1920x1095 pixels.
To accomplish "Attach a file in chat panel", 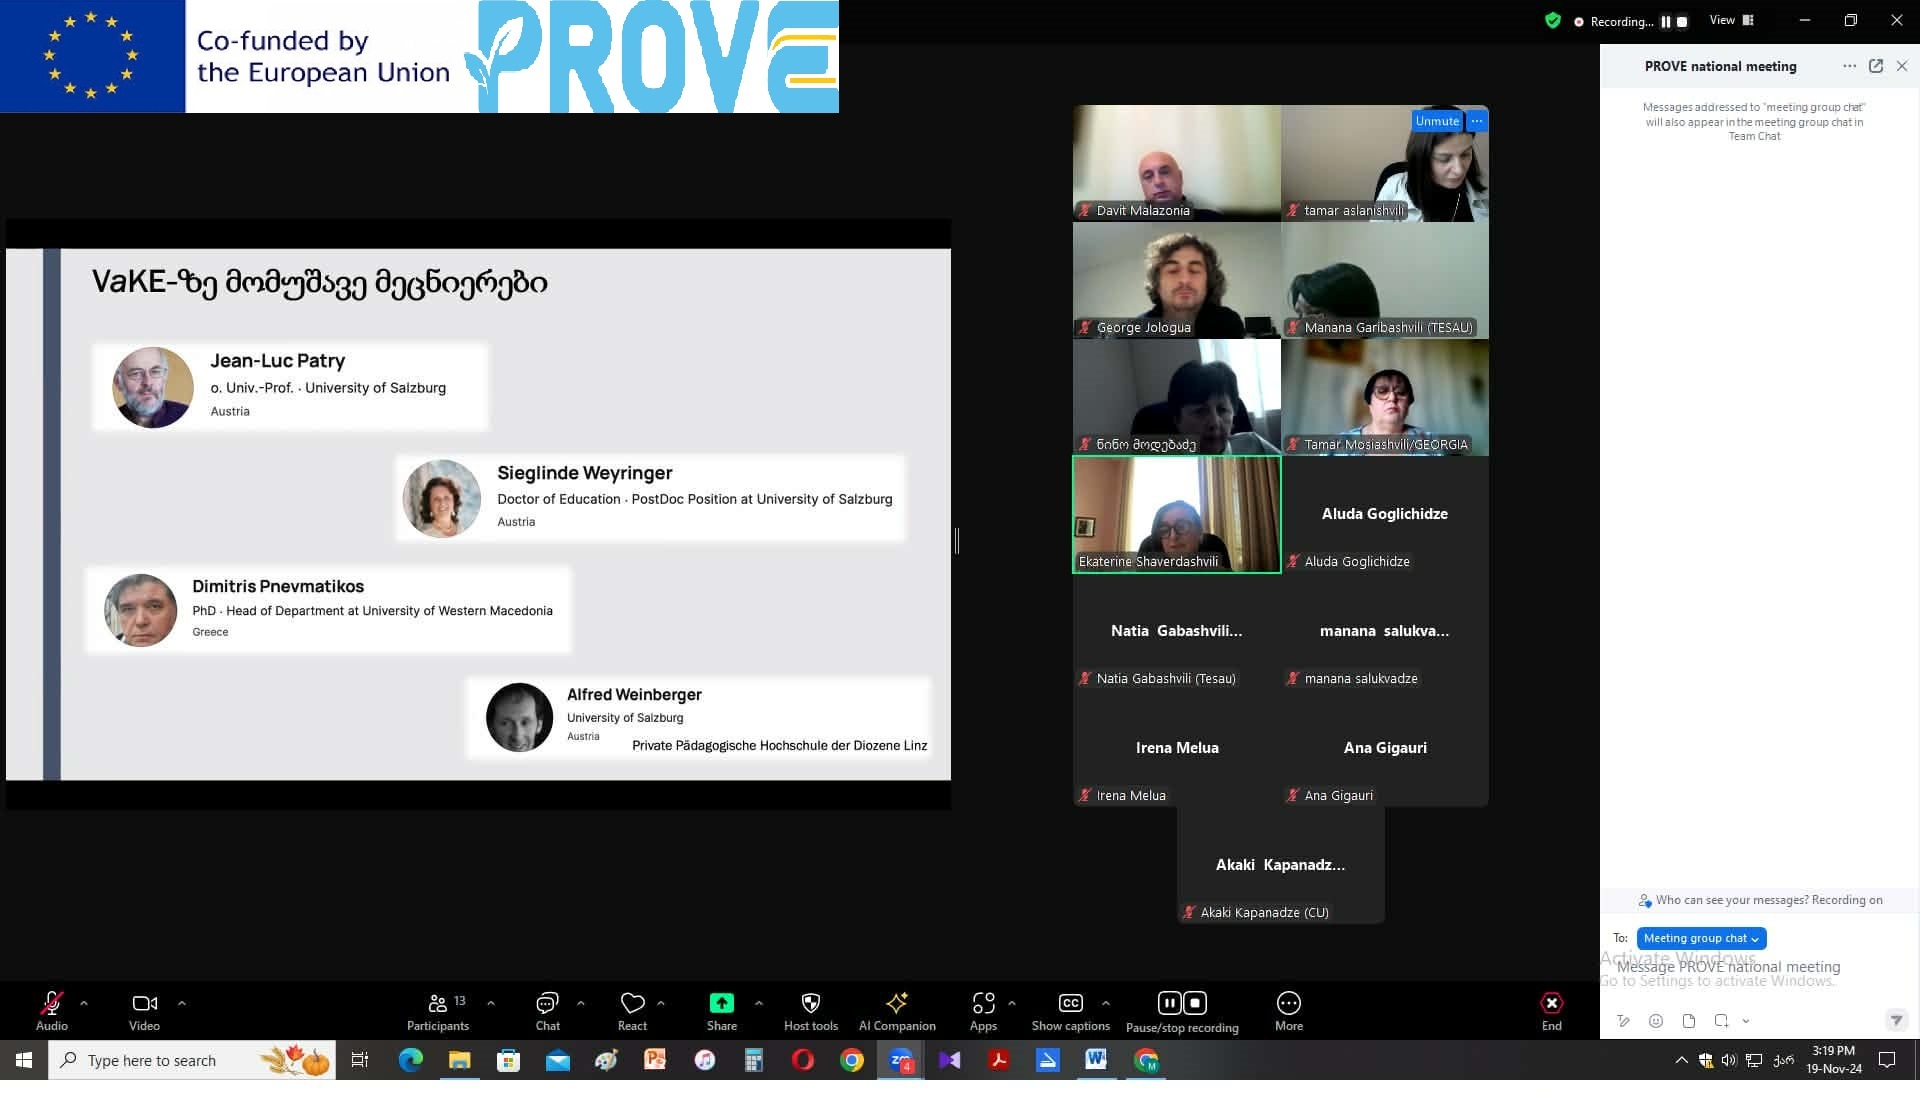I will [x=1689, y=1021].
